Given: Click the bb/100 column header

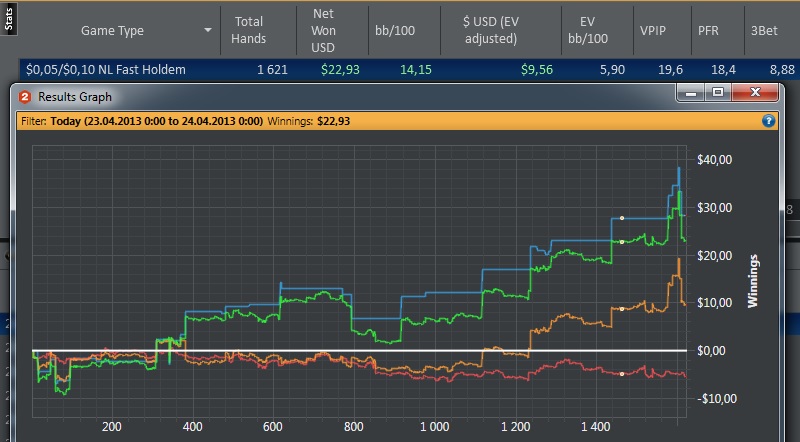Looking at the screenshot, I should [x=392, y=31].
